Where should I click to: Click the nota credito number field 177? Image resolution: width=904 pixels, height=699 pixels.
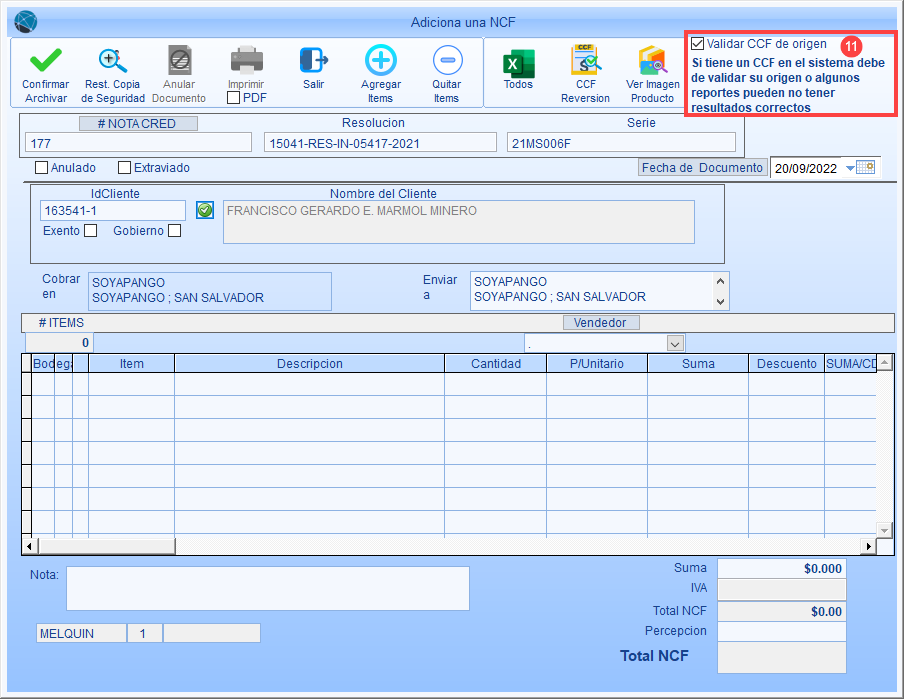pos(138,142)
